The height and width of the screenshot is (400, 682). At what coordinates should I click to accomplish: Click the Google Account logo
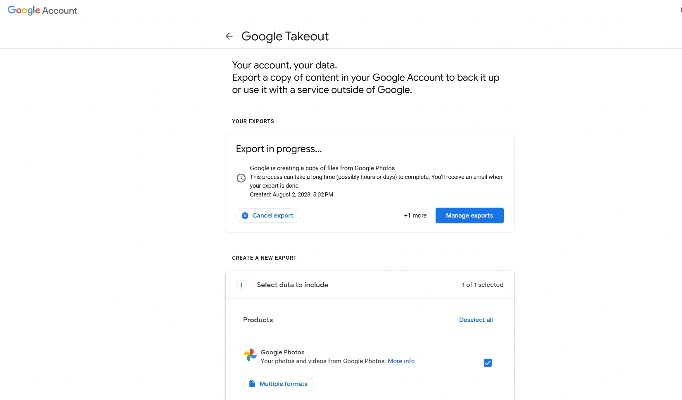click(42, 10)
